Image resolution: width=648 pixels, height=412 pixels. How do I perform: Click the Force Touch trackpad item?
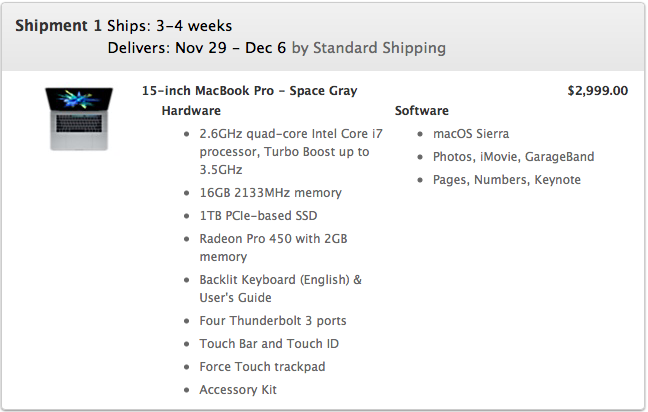[x=262, y=367]
